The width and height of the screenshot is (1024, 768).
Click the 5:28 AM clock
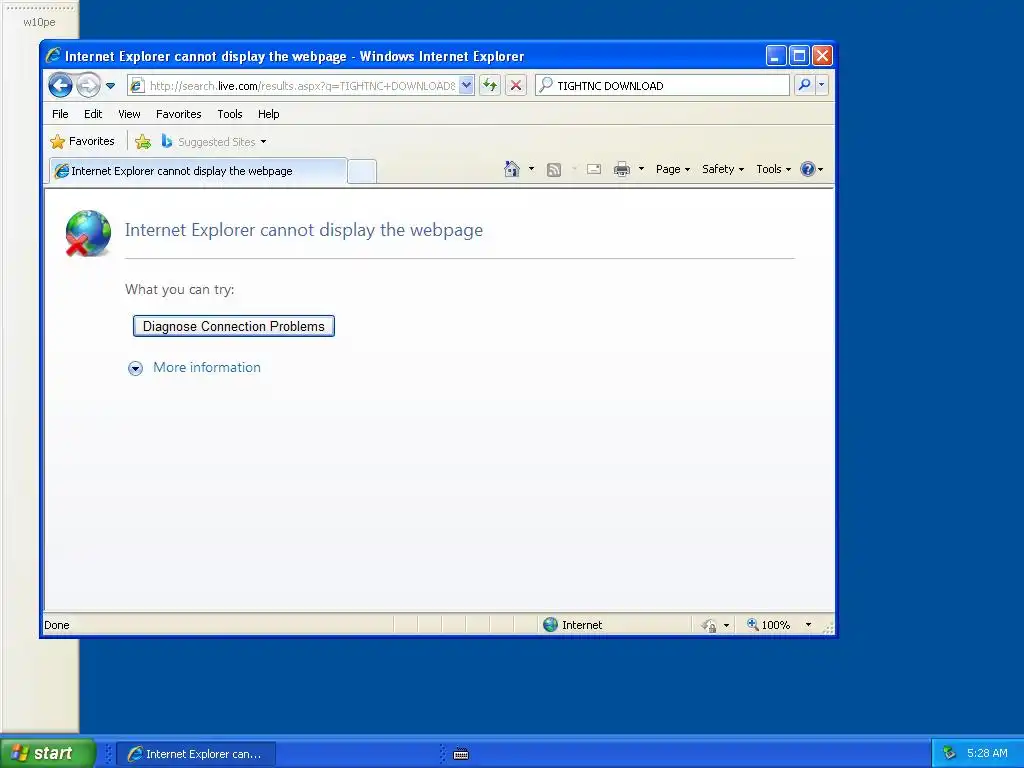coord(987,753)
